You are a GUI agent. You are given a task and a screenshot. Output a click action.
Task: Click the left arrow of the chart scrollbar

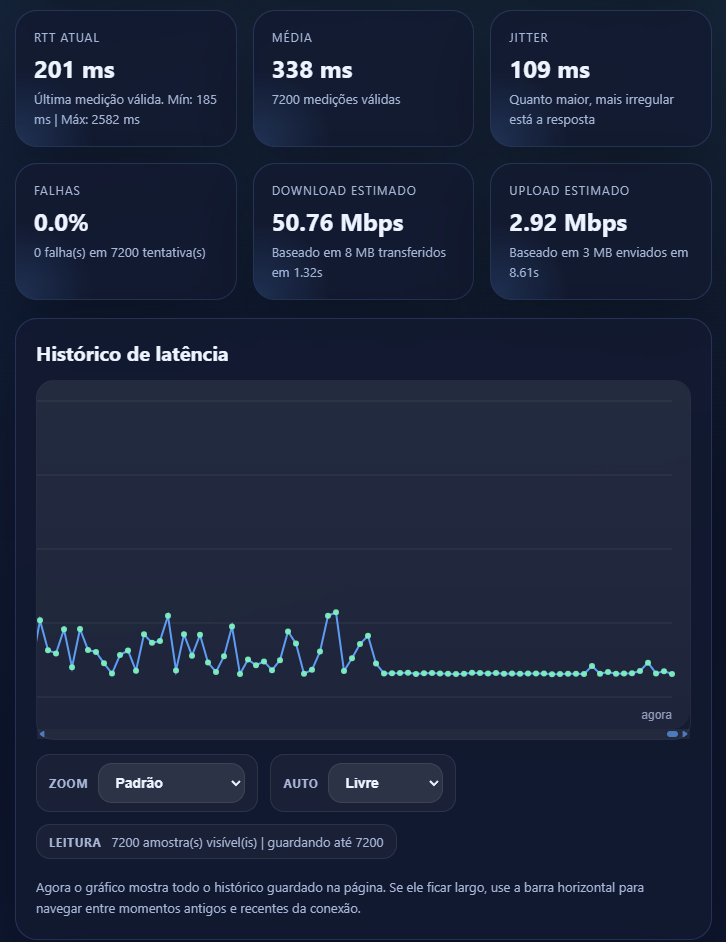(41, 733)
